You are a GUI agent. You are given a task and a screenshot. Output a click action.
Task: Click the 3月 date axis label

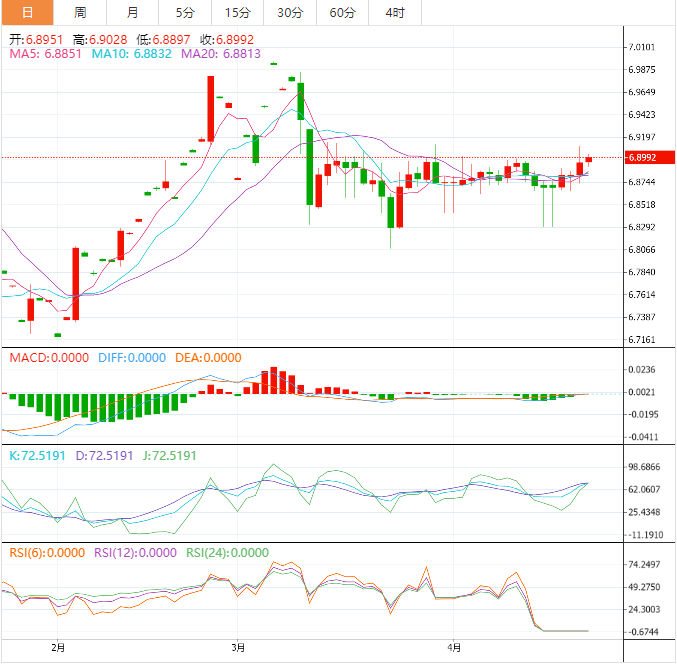(238, 648)
